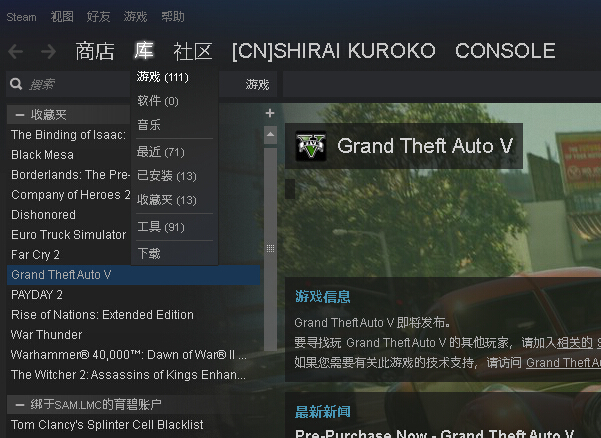The height and width of the screenshot is (438, 601).
Task: Click the back navigation arrow
Action: [16, 52]
